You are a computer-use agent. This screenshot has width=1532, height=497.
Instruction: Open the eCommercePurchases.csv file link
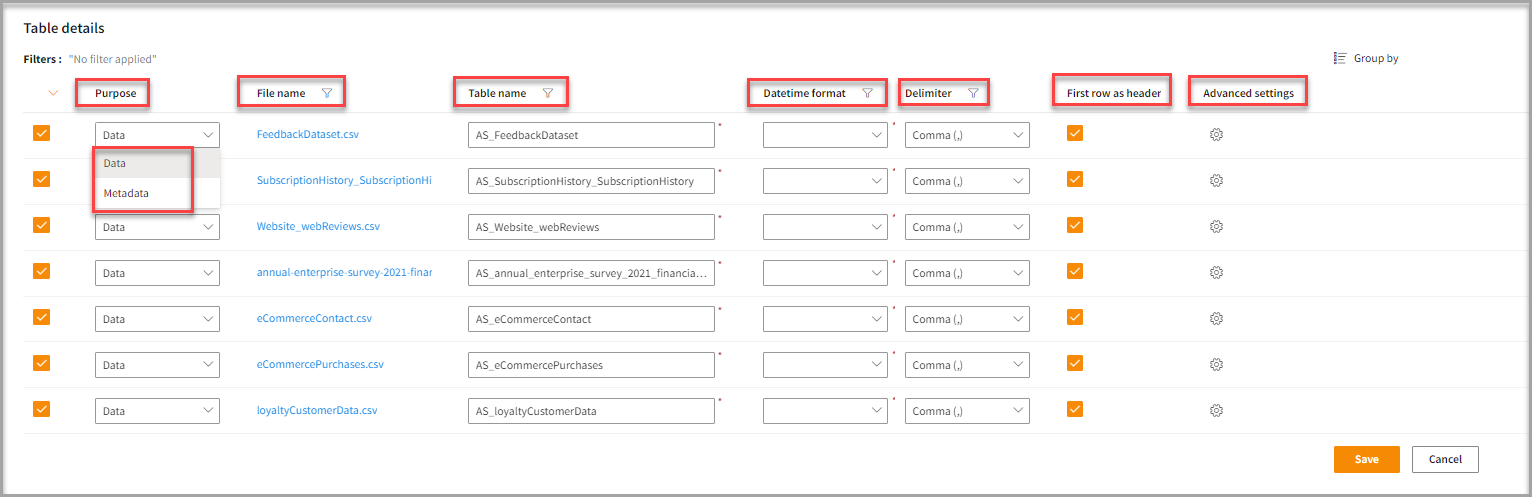pyautogui.click(x=320, y=365)
